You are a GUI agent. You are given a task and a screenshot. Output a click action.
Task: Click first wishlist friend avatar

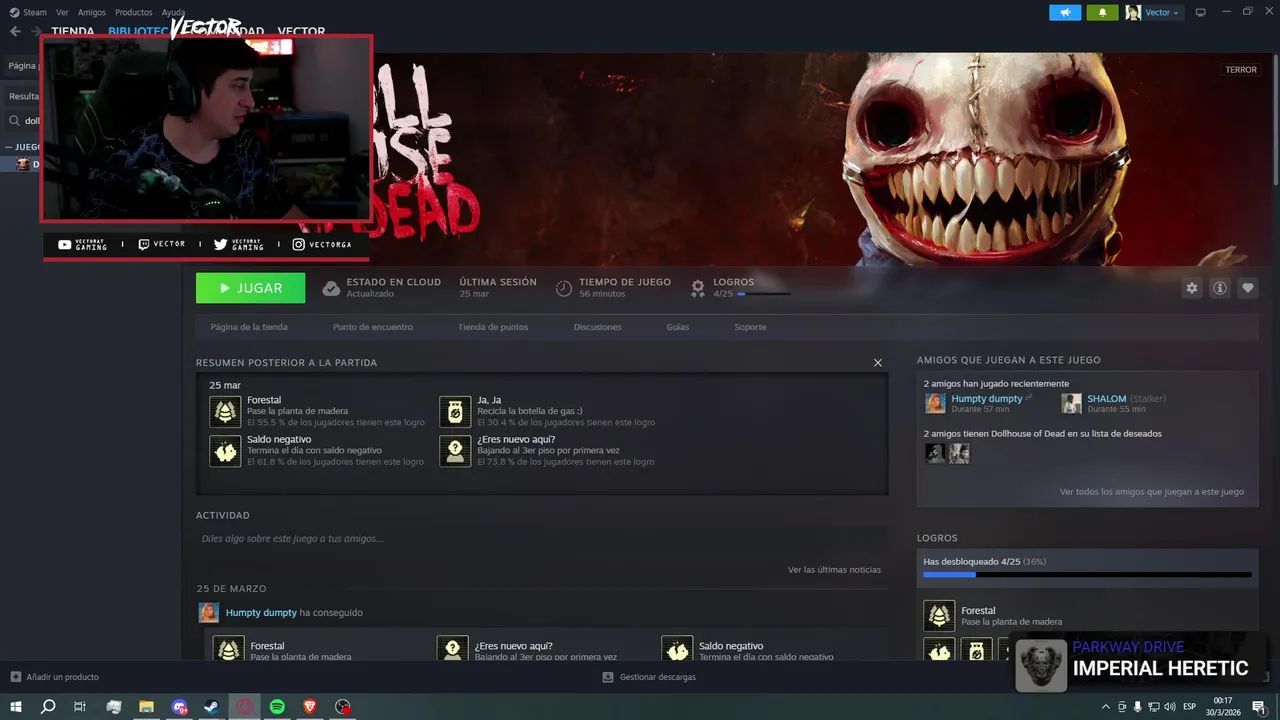pos(935,453)
